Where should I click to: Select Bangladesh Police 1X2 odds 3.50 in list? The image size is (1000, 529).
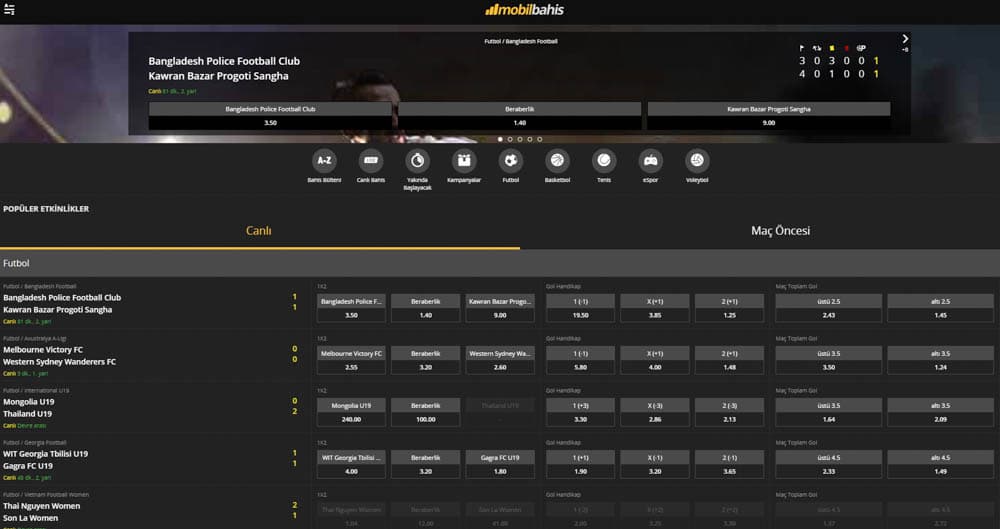(351, 308)
